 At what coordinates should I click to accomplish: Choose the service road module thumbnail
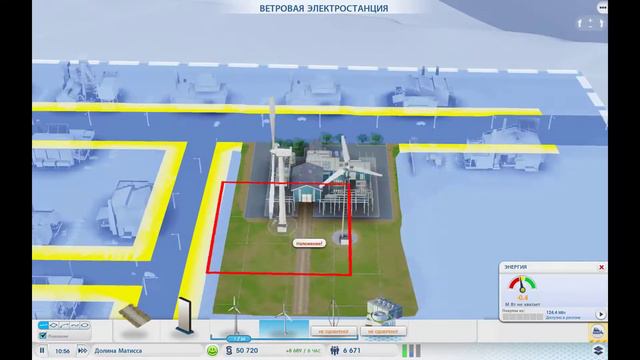click(135, 317)
